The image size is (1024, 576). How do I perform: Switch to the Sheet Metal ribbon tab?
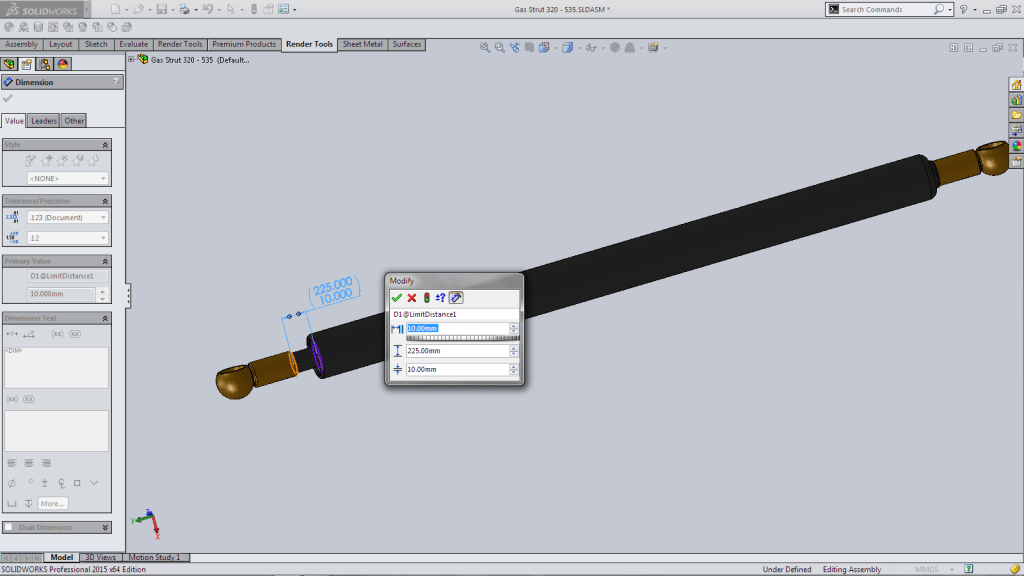362,44
